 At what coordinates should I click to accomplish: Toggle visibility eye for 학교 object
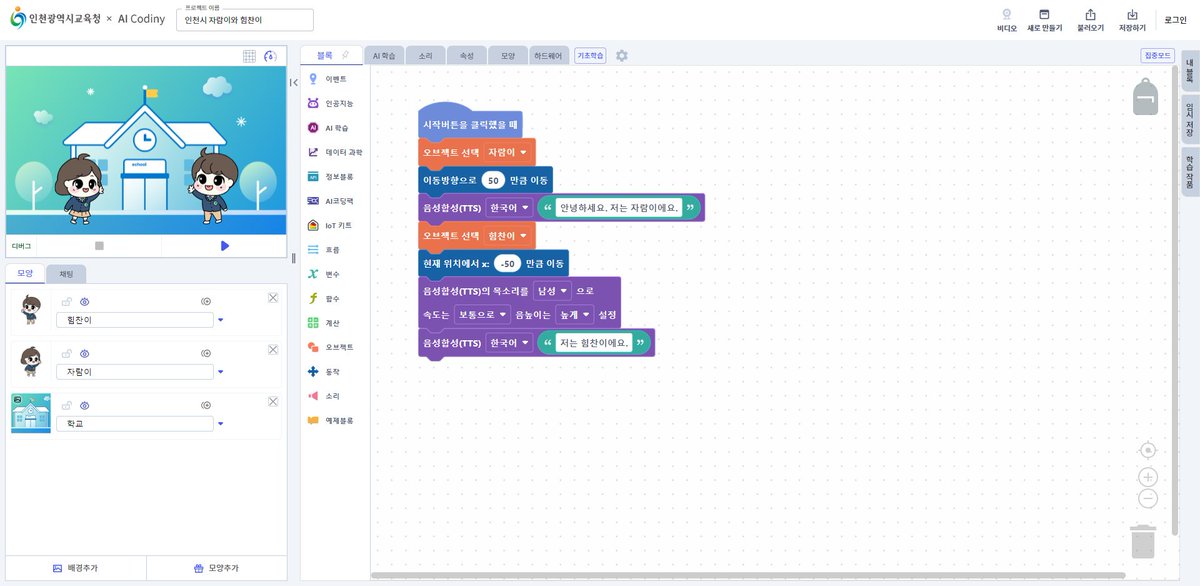pyautogui.click(x=85, y=405)
